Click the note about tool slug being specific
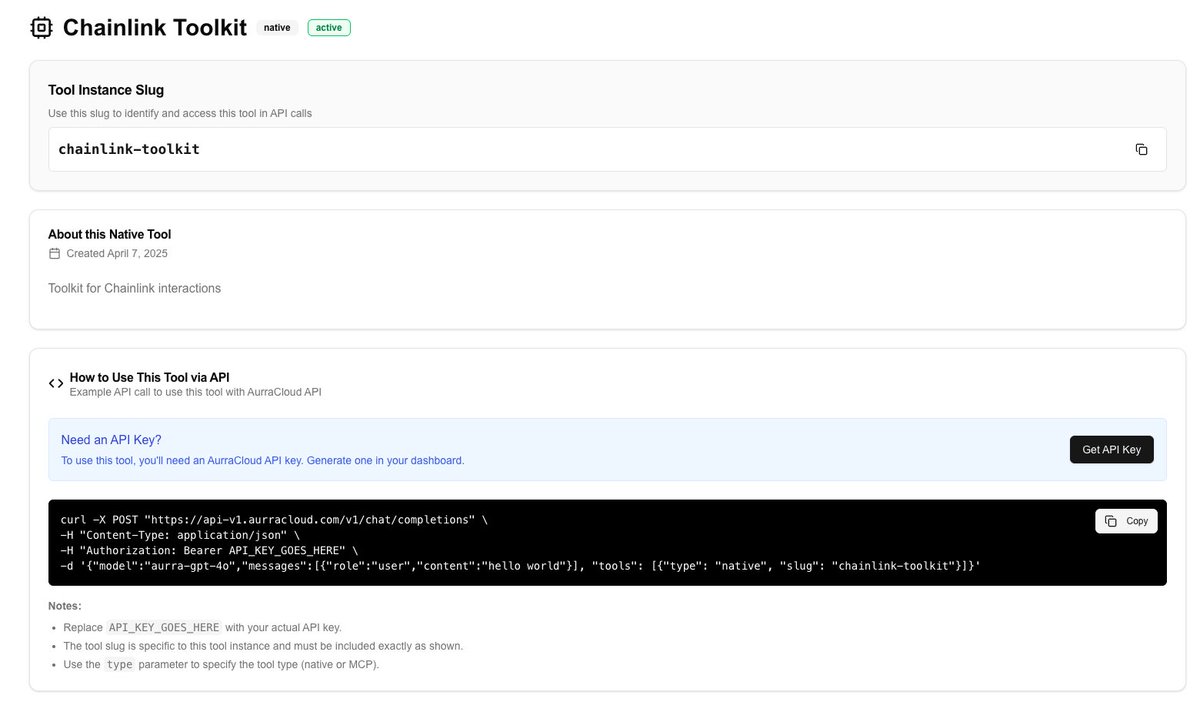 [263, 646]
